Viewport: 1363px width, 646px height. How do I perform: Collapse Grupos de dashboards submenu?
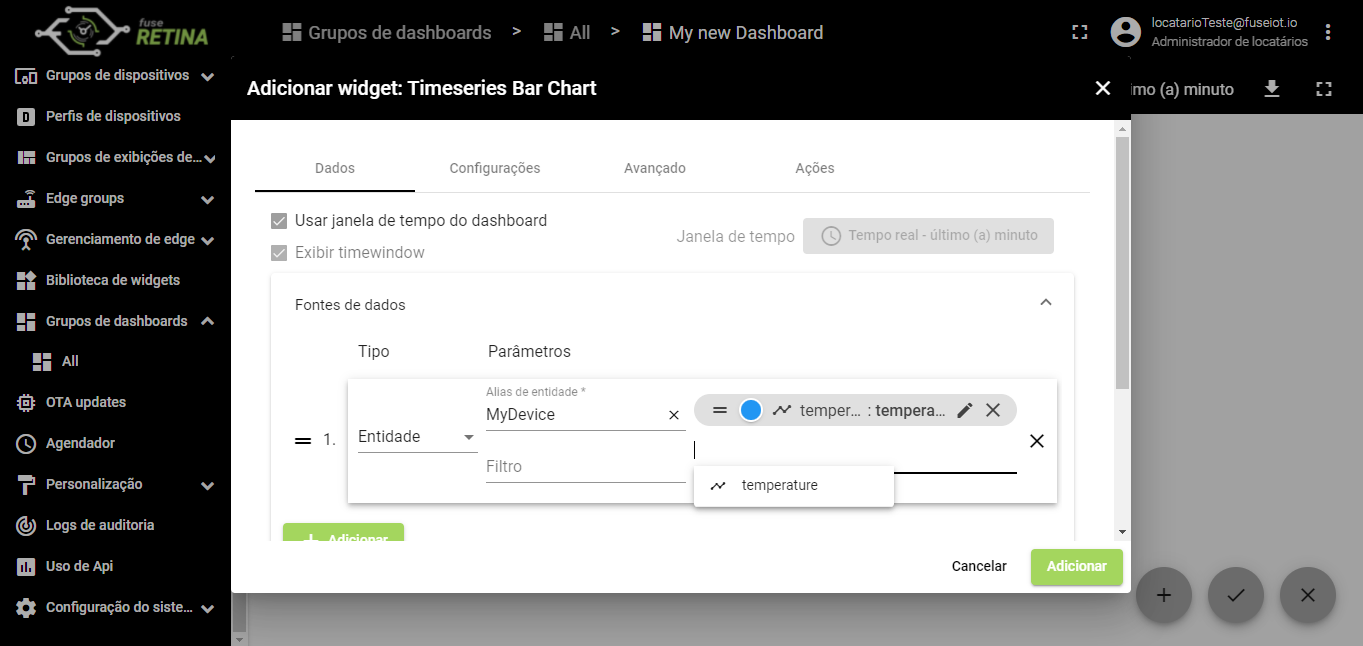coord(207,321)
